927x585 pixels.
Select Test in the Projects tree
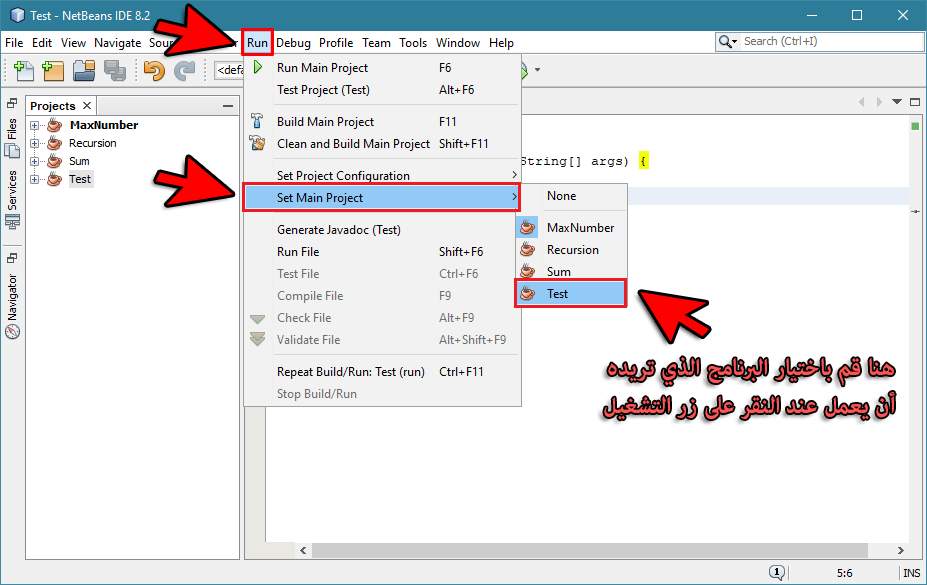tap(80, 179)
